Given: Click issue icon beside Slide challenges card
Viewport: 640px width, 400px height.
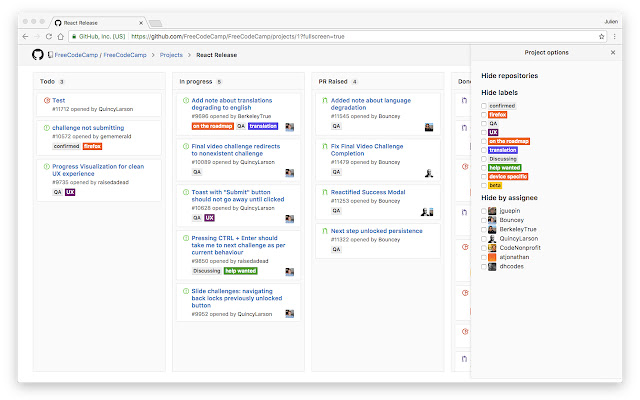Looking at the screenshot, I should pyautogui.click(x=186, y=291).
